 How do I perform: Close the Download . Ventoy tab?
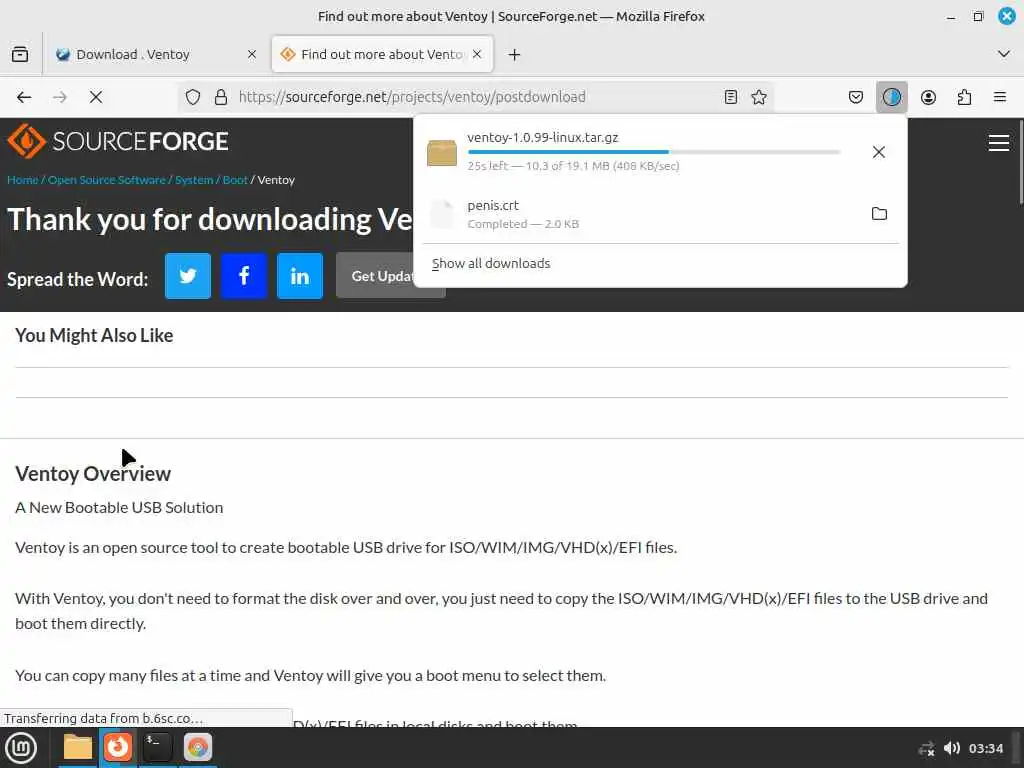click(251, 54)
